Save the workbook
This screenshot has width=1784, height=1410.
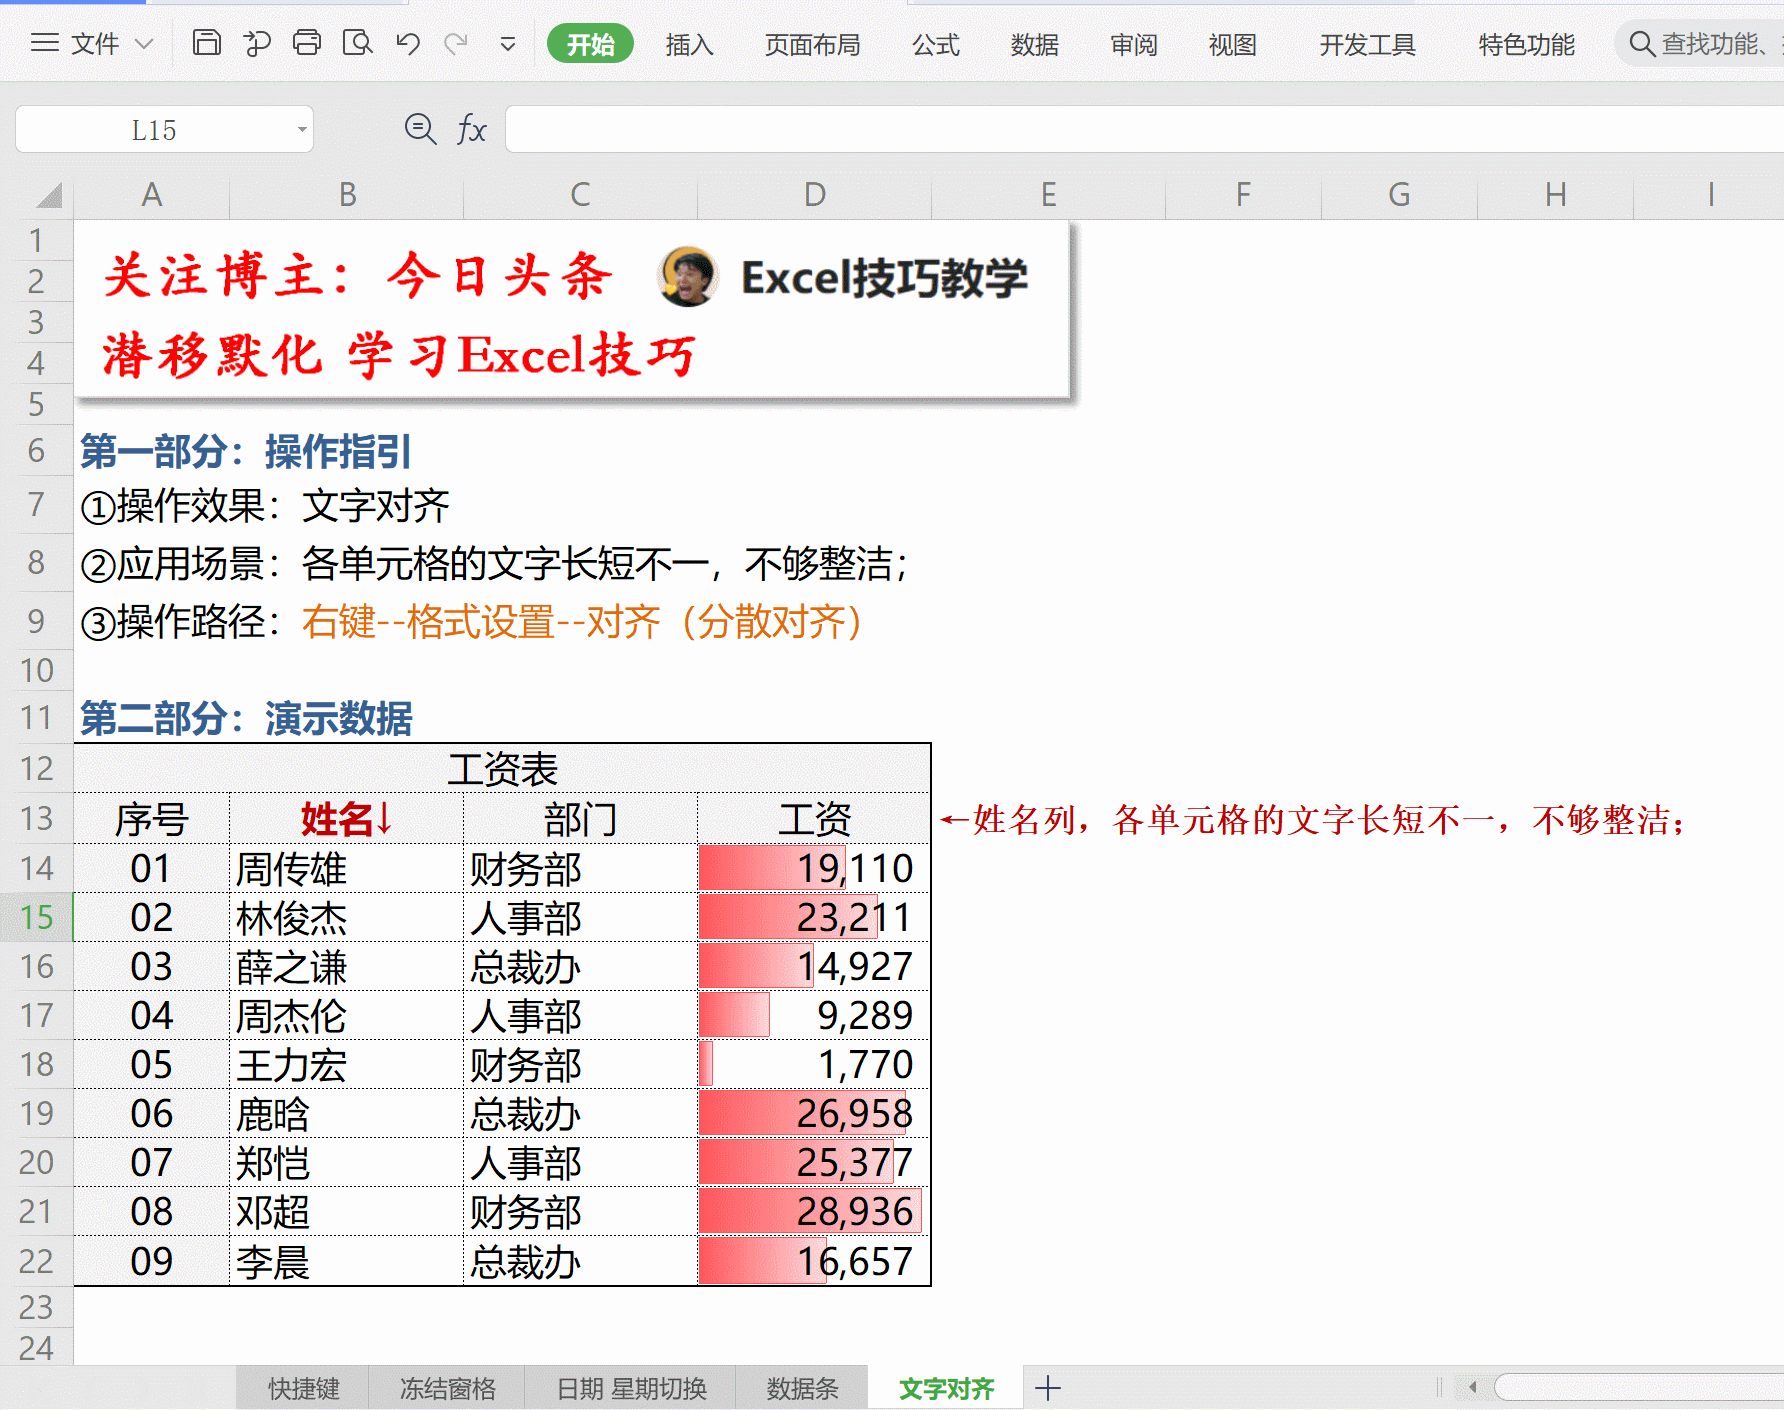(x=207, y=43)
